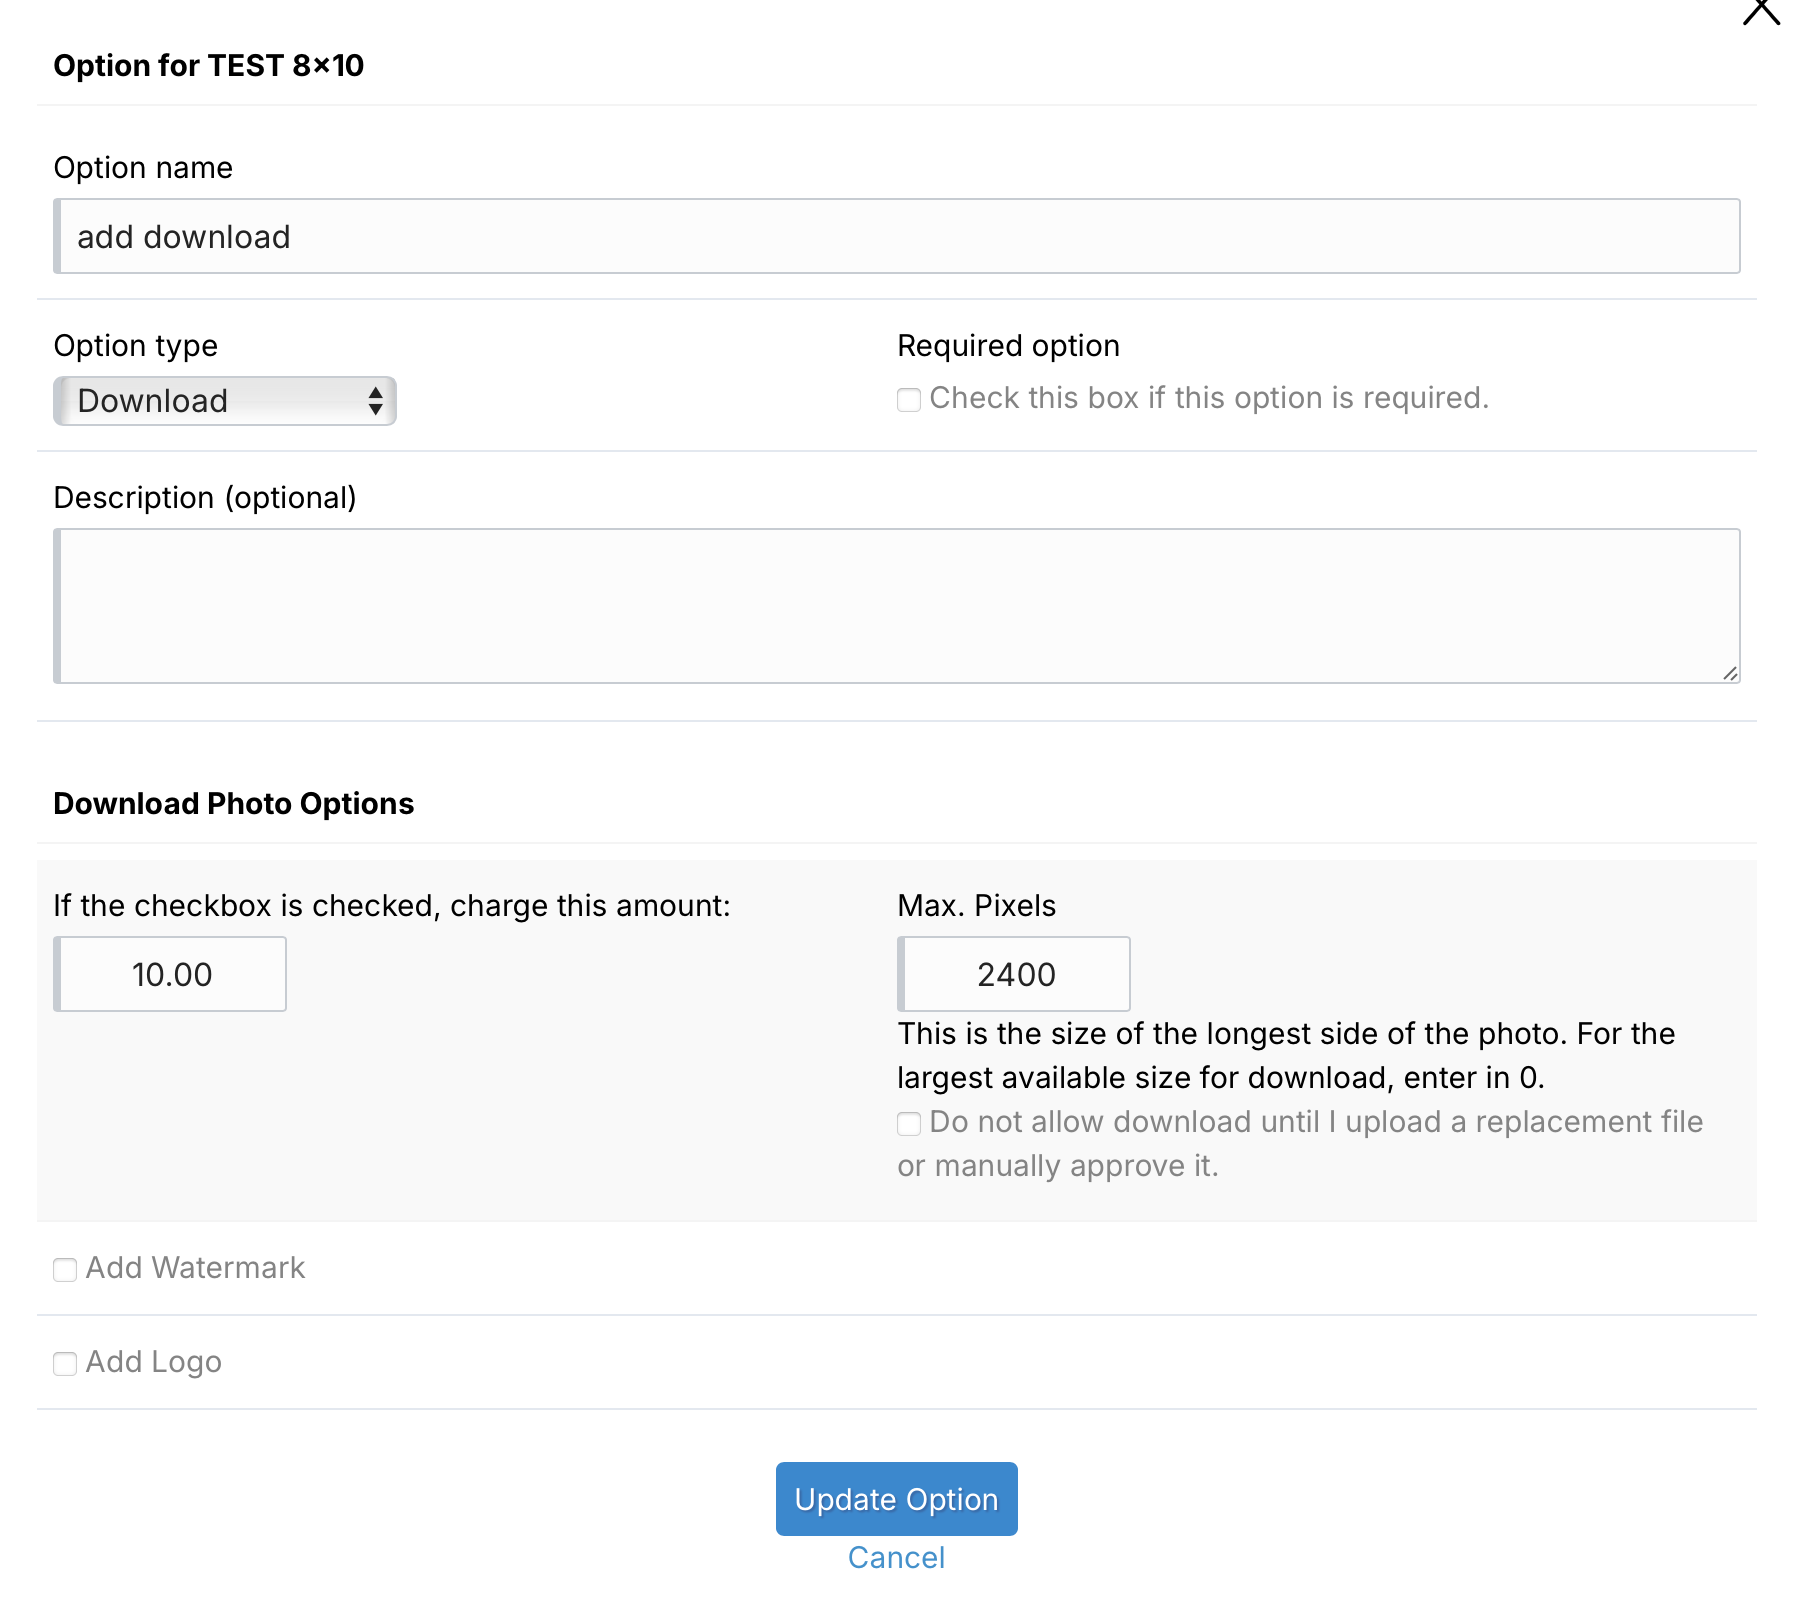Close the option dialog with the X icon
This screenshot has height=1622, width=1808.
(x=1761, y=11)
